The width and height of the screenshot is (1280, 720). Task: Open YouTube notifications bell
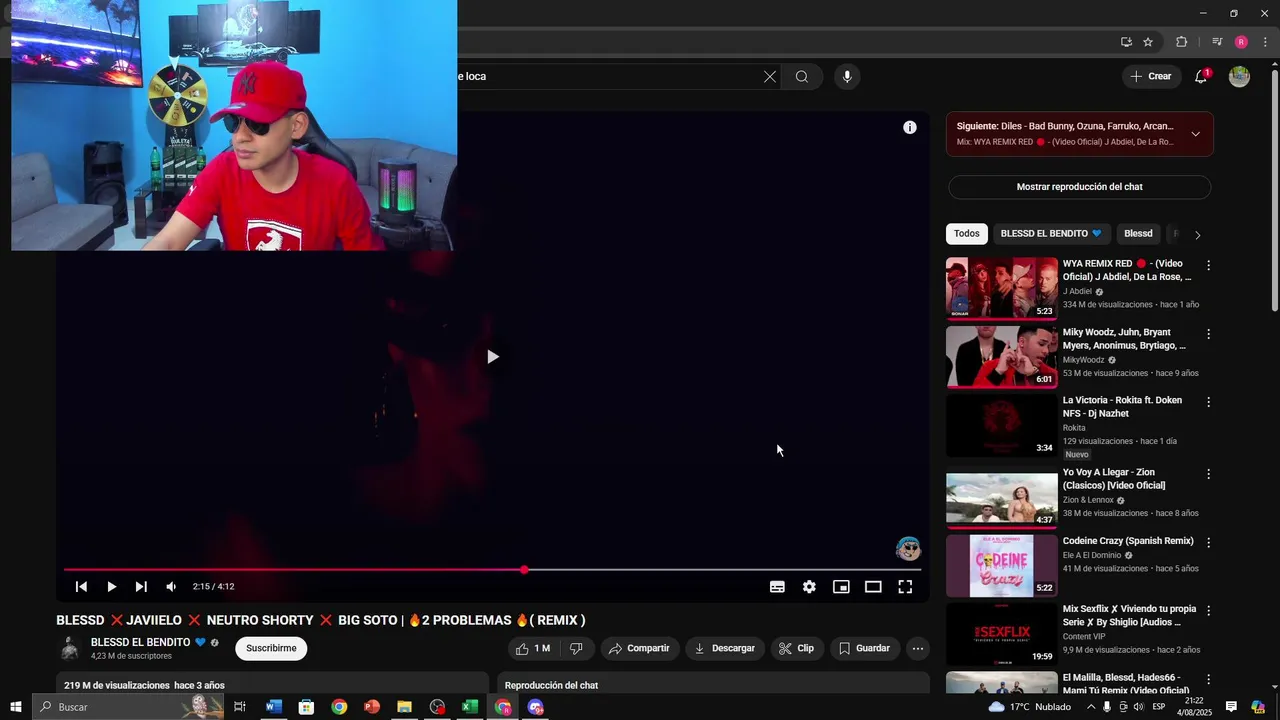(x=1201, y=77)
